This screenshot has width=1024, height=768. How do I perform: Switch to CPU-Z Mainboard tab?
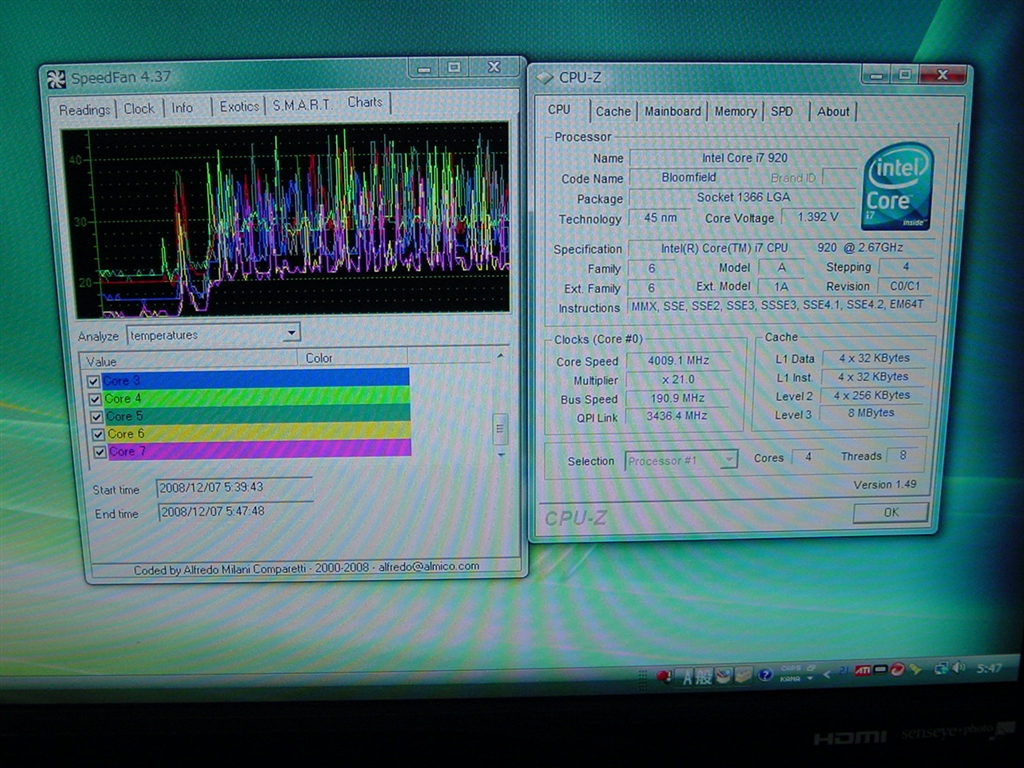point(672,112)
